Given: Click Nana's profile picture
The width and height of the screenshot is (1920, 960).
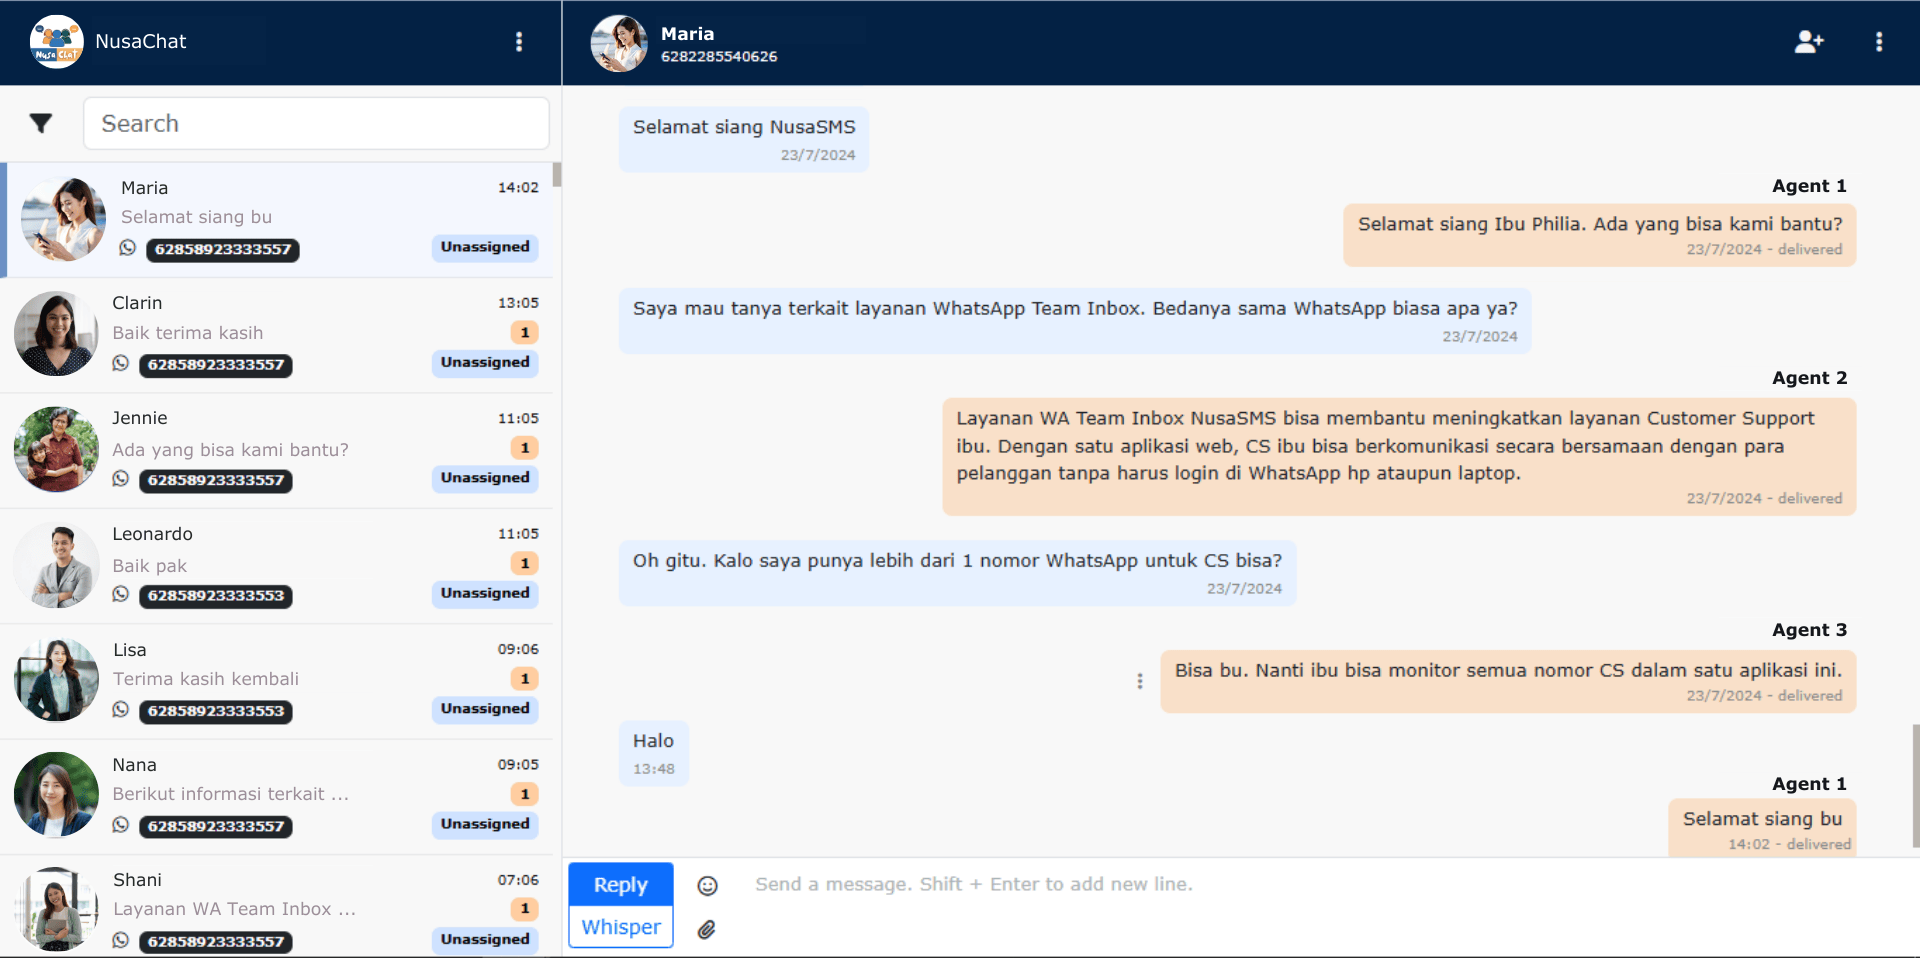Looking at the screenshot, I should [56, 795].
